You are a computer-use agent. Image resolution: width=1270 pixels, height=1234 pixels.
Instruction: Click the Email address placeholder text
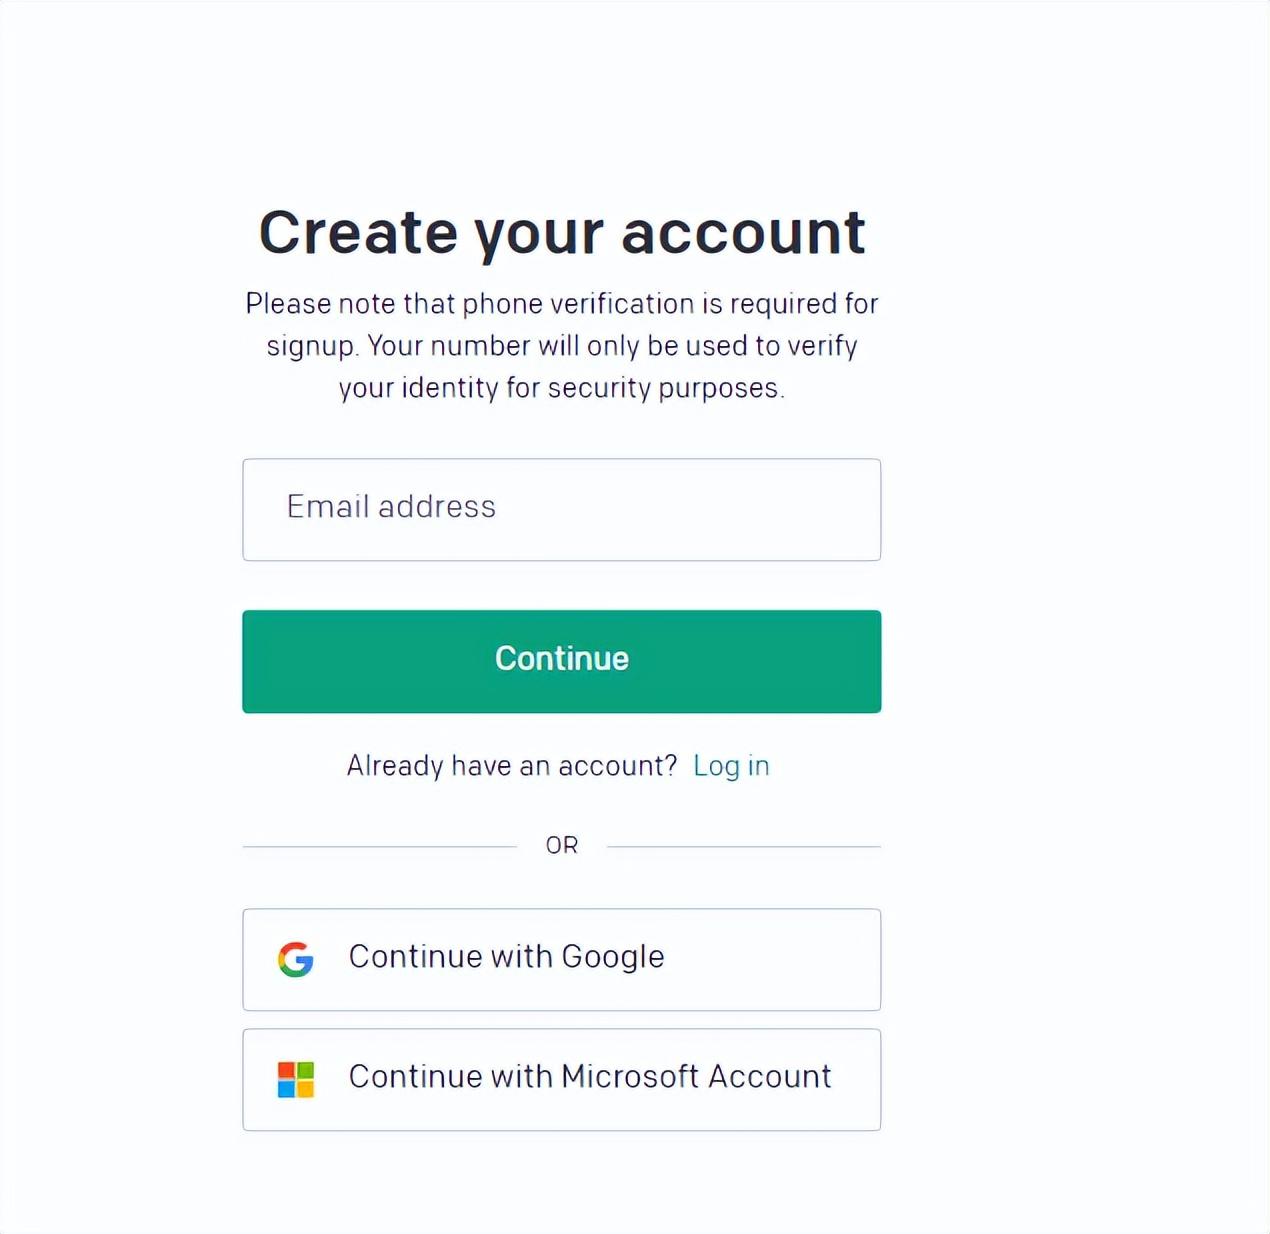point(391,507)
